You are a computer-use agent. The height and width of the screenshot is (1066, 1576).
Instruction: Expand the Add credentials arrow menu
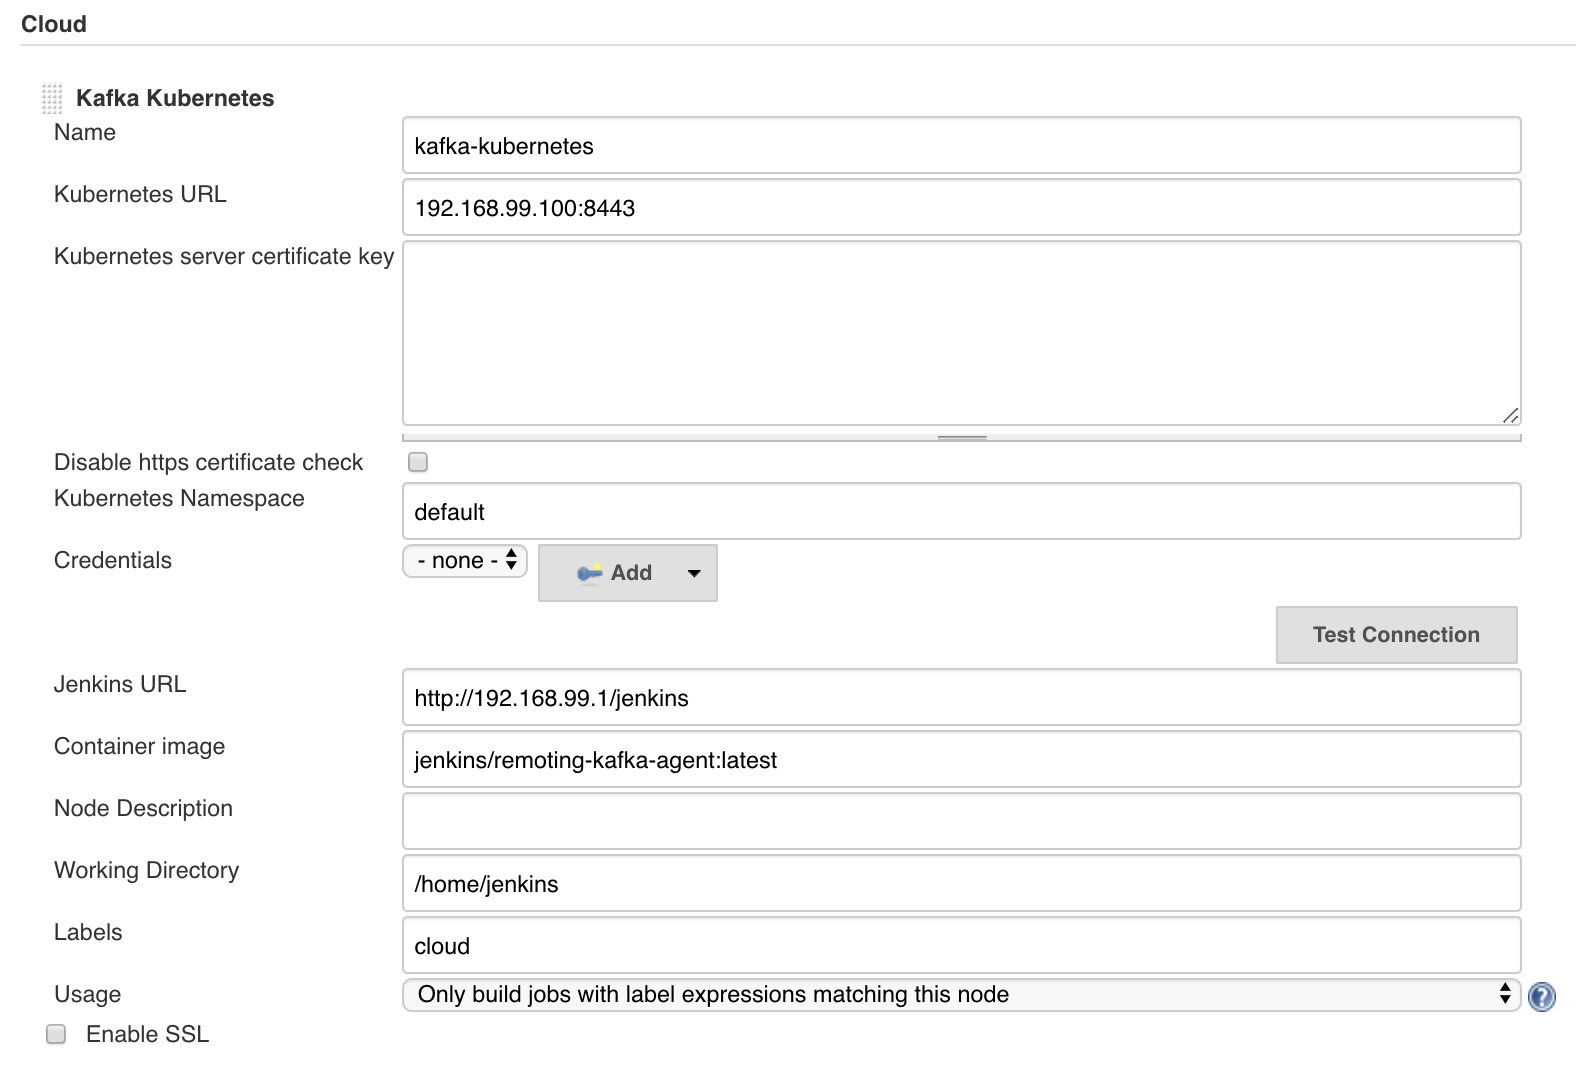694,573
